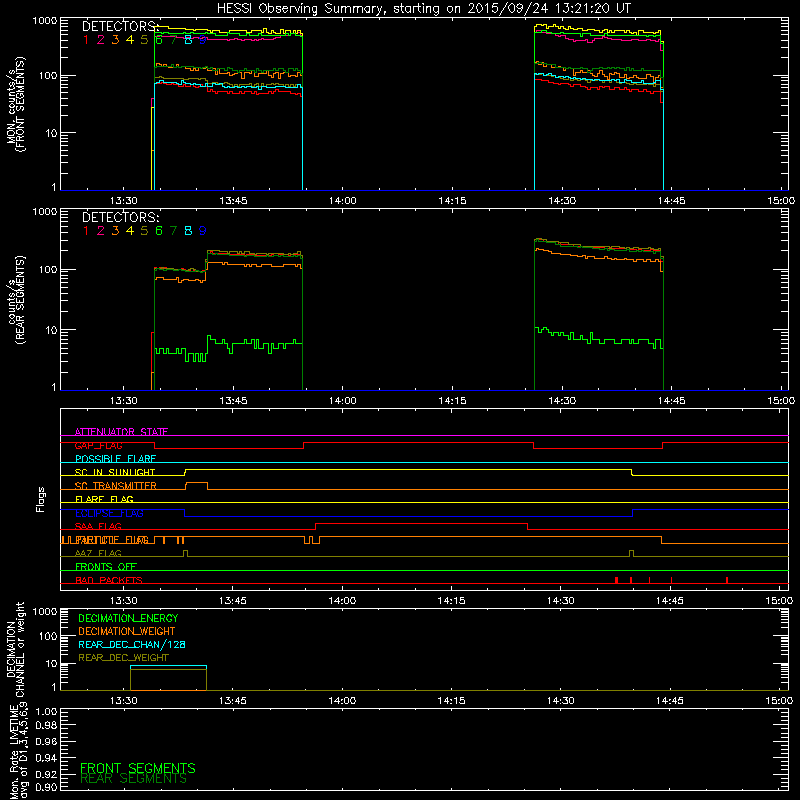Click 13:45 time label under the decimation plot
The height and width of the screenshot is (800, 800).
pyautogui.click(x=233, y=701)
